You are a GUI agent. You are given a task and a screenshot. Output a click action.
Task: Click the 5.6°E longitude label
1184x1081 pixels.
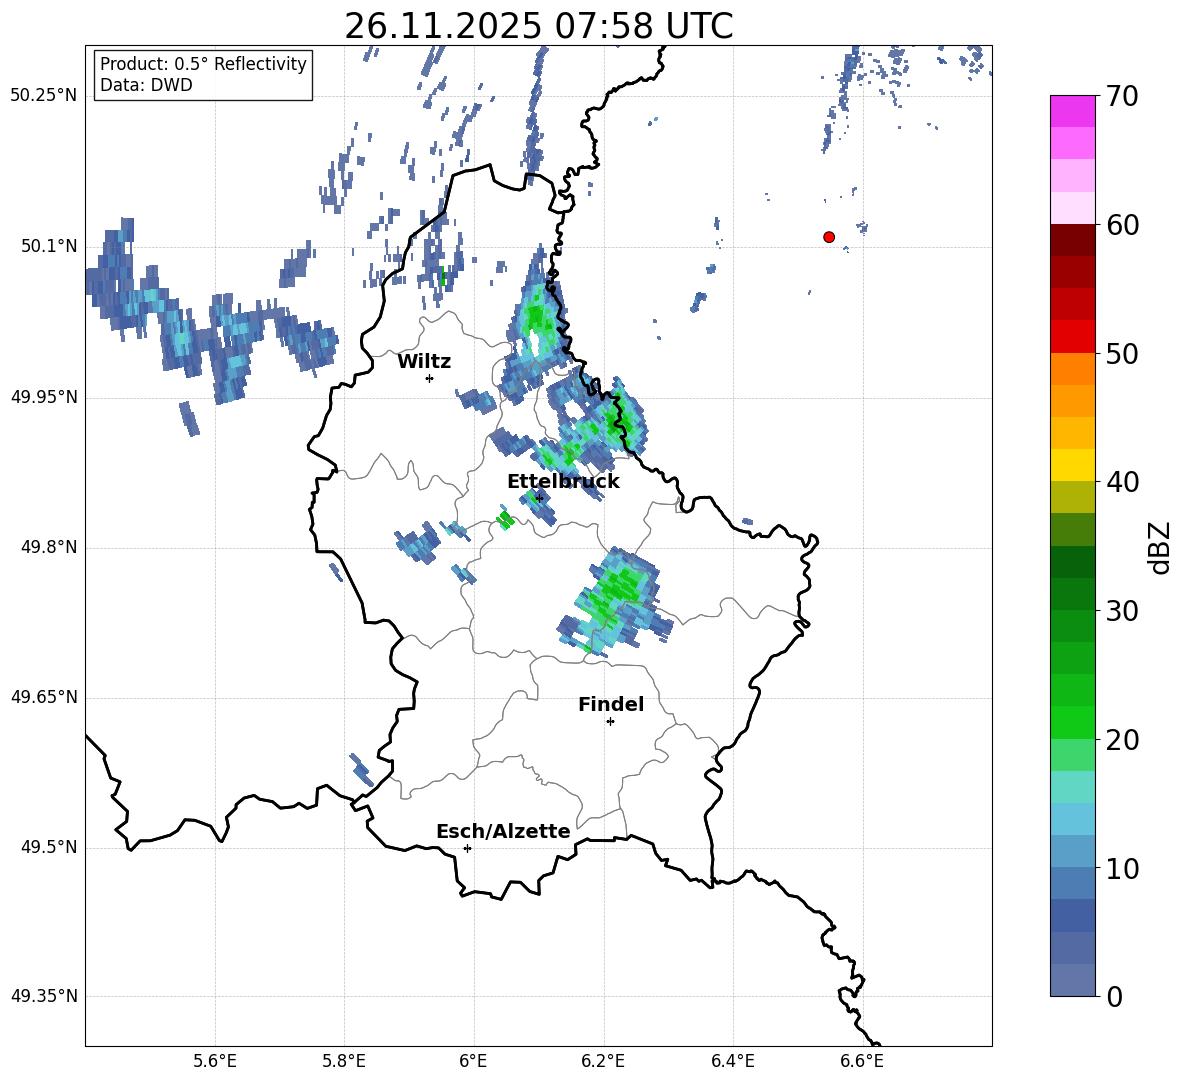tap(215, 1061)
